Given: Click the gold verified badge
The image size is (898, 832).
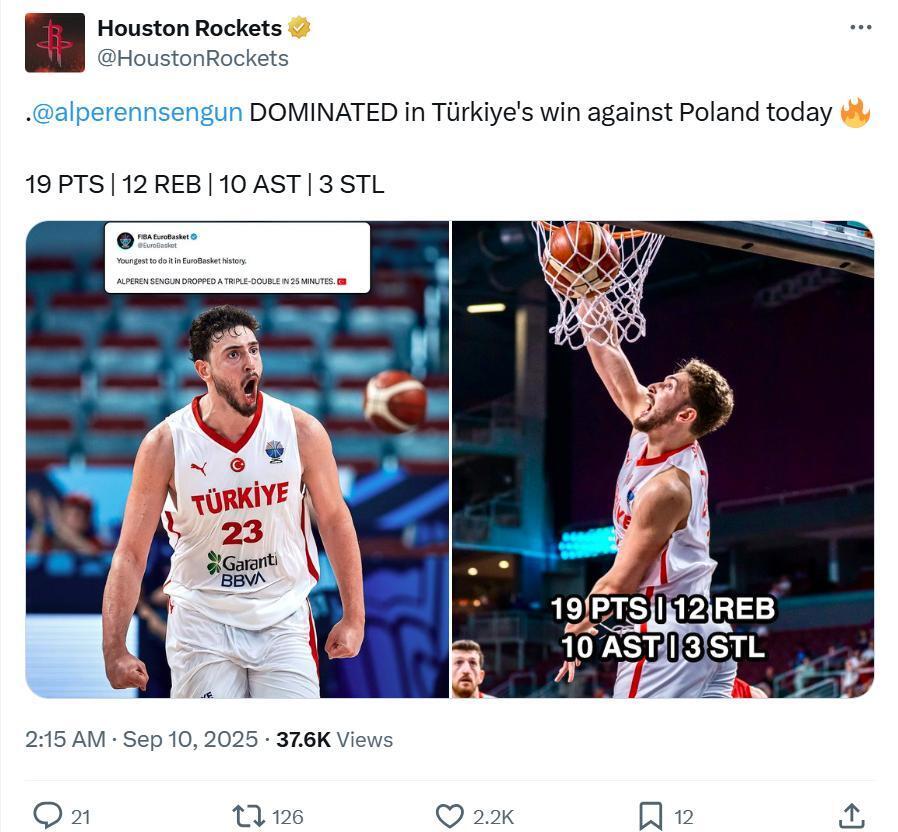Looking at the screenshot, I should tap(299, 27).
